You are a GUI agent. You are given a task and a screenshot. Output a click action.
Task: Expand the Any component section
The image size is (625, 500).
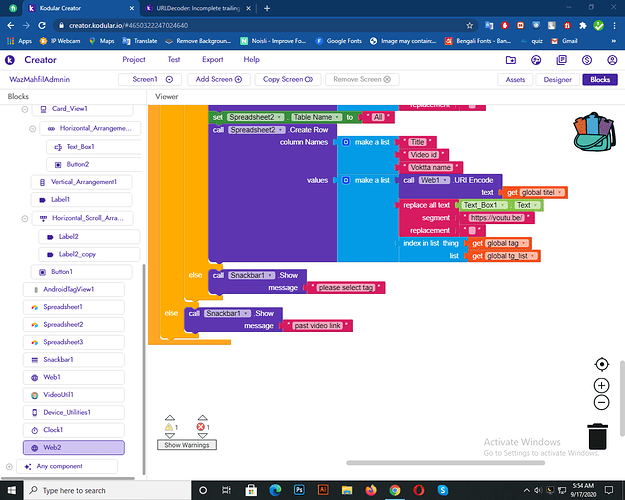click(x=14, y=466)
